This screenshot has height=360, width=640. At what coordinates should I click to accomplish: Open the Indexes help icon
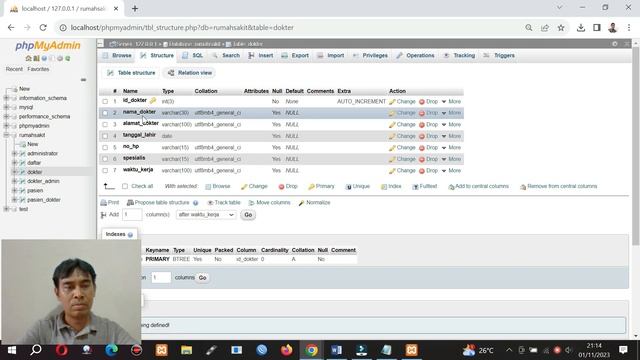[x=130, y=235]
